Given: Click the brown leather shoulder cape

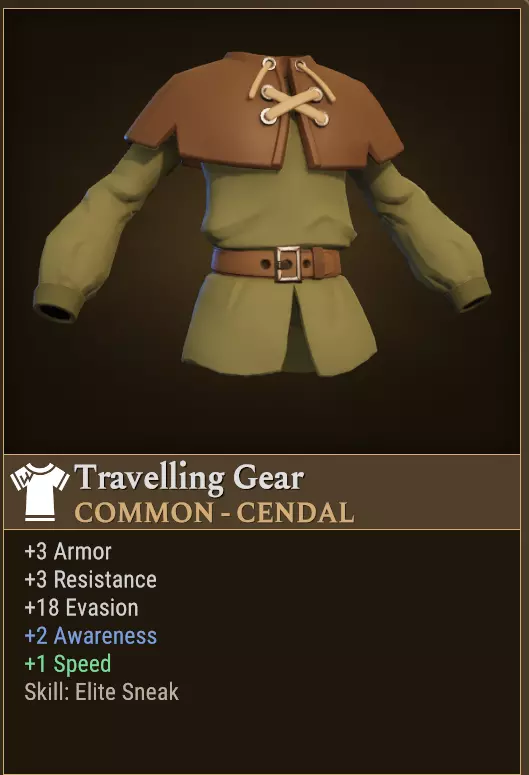Looking at the screenshot, I should 265,111.
